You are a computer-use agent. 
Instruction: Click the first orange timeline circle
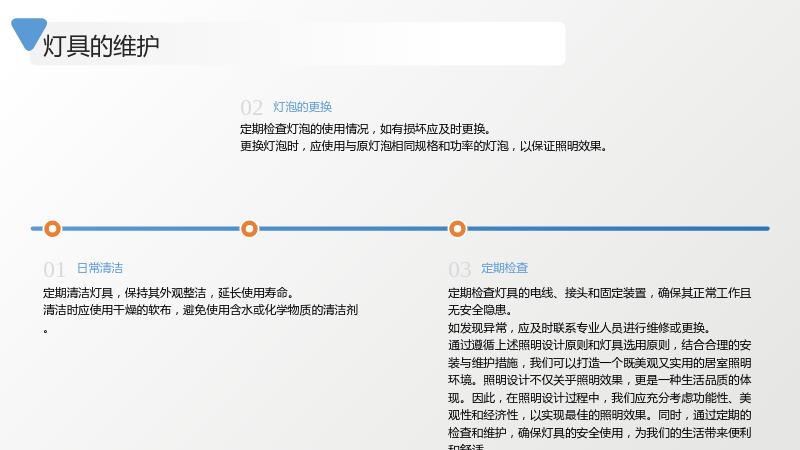[52, 229]
